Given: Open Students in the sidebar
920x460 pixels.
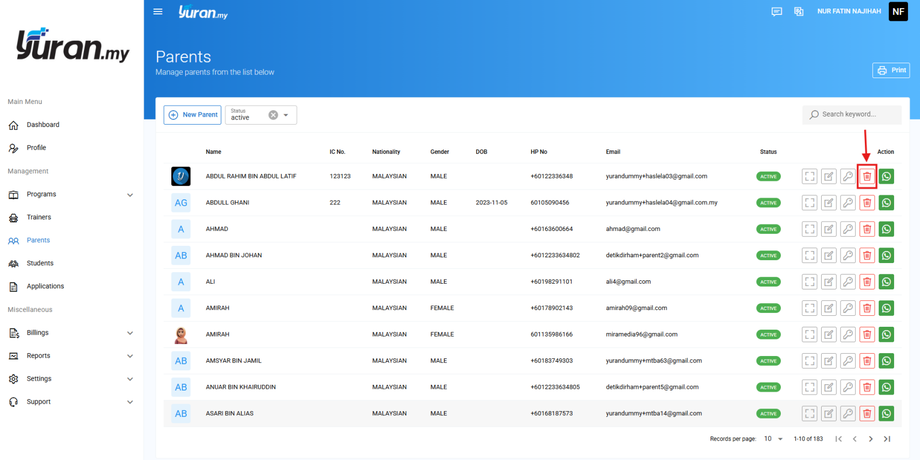Looking at the screenshot, I should click(40, 263).
